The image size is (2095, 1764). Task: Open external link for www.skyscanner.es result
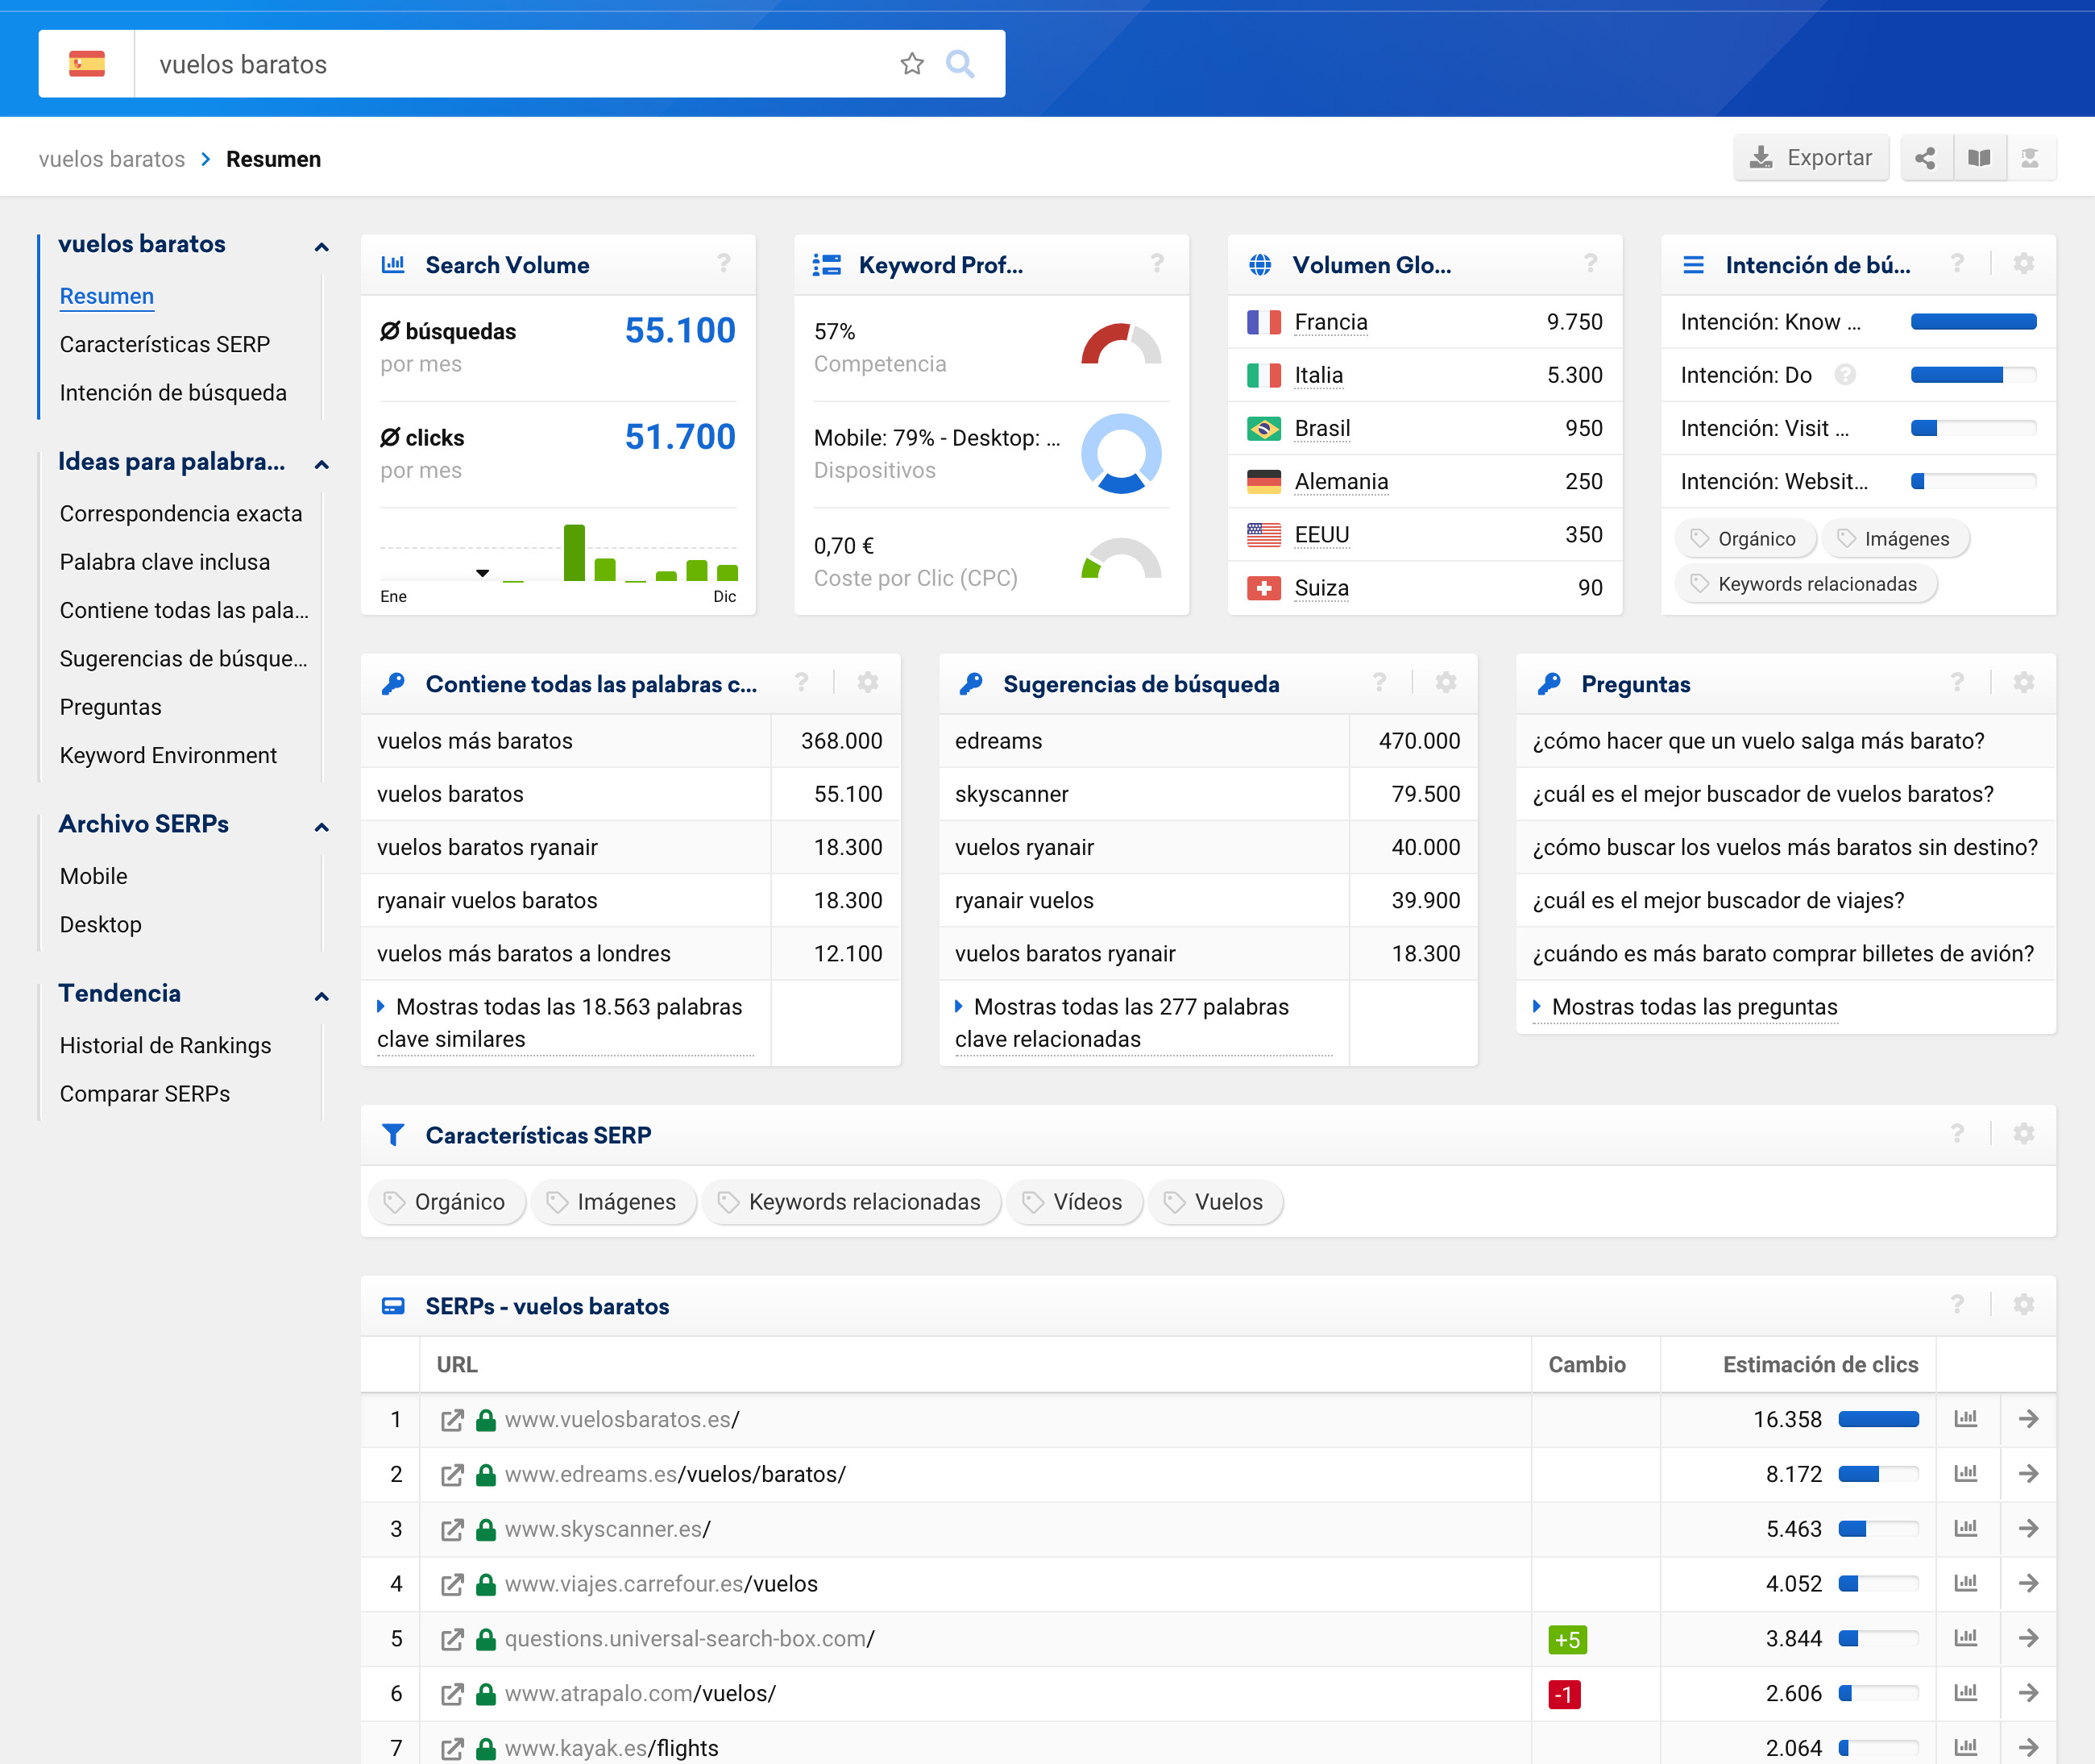coord(452,1529)
